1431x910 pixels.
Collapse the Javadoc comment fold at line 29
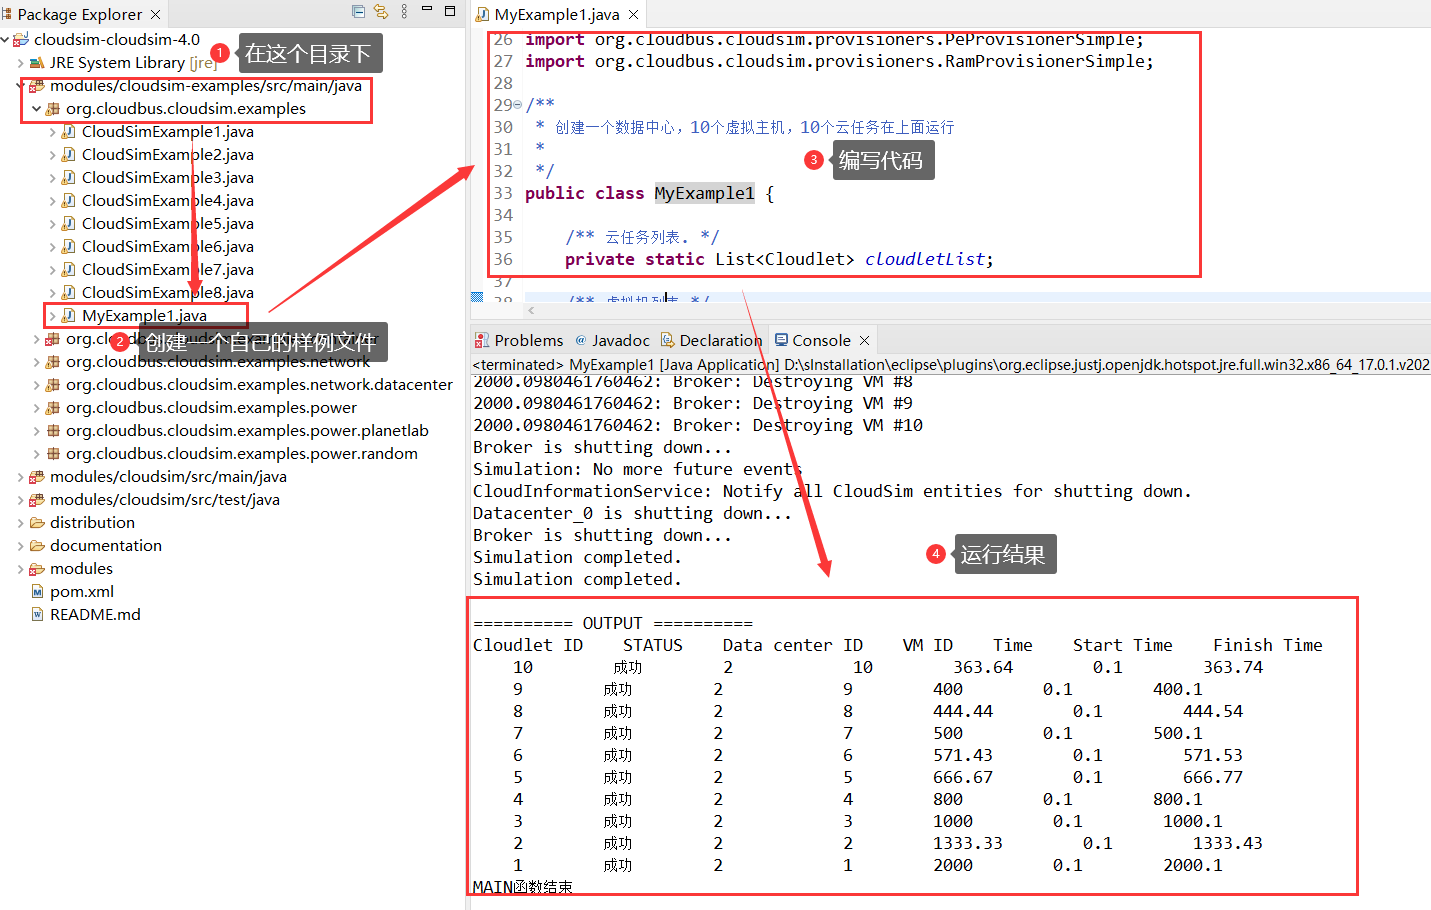coord(517,105)
